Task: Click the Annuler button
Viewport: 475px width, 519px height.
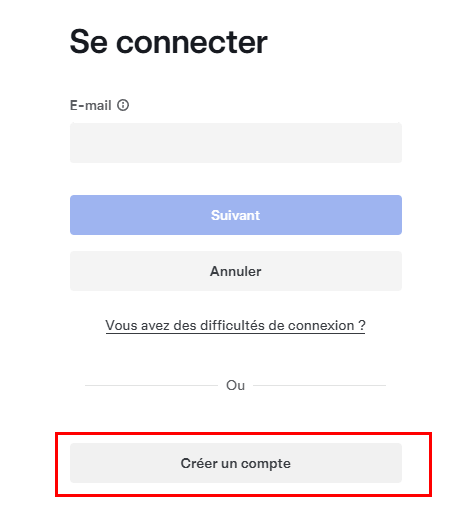Action: 236,271
